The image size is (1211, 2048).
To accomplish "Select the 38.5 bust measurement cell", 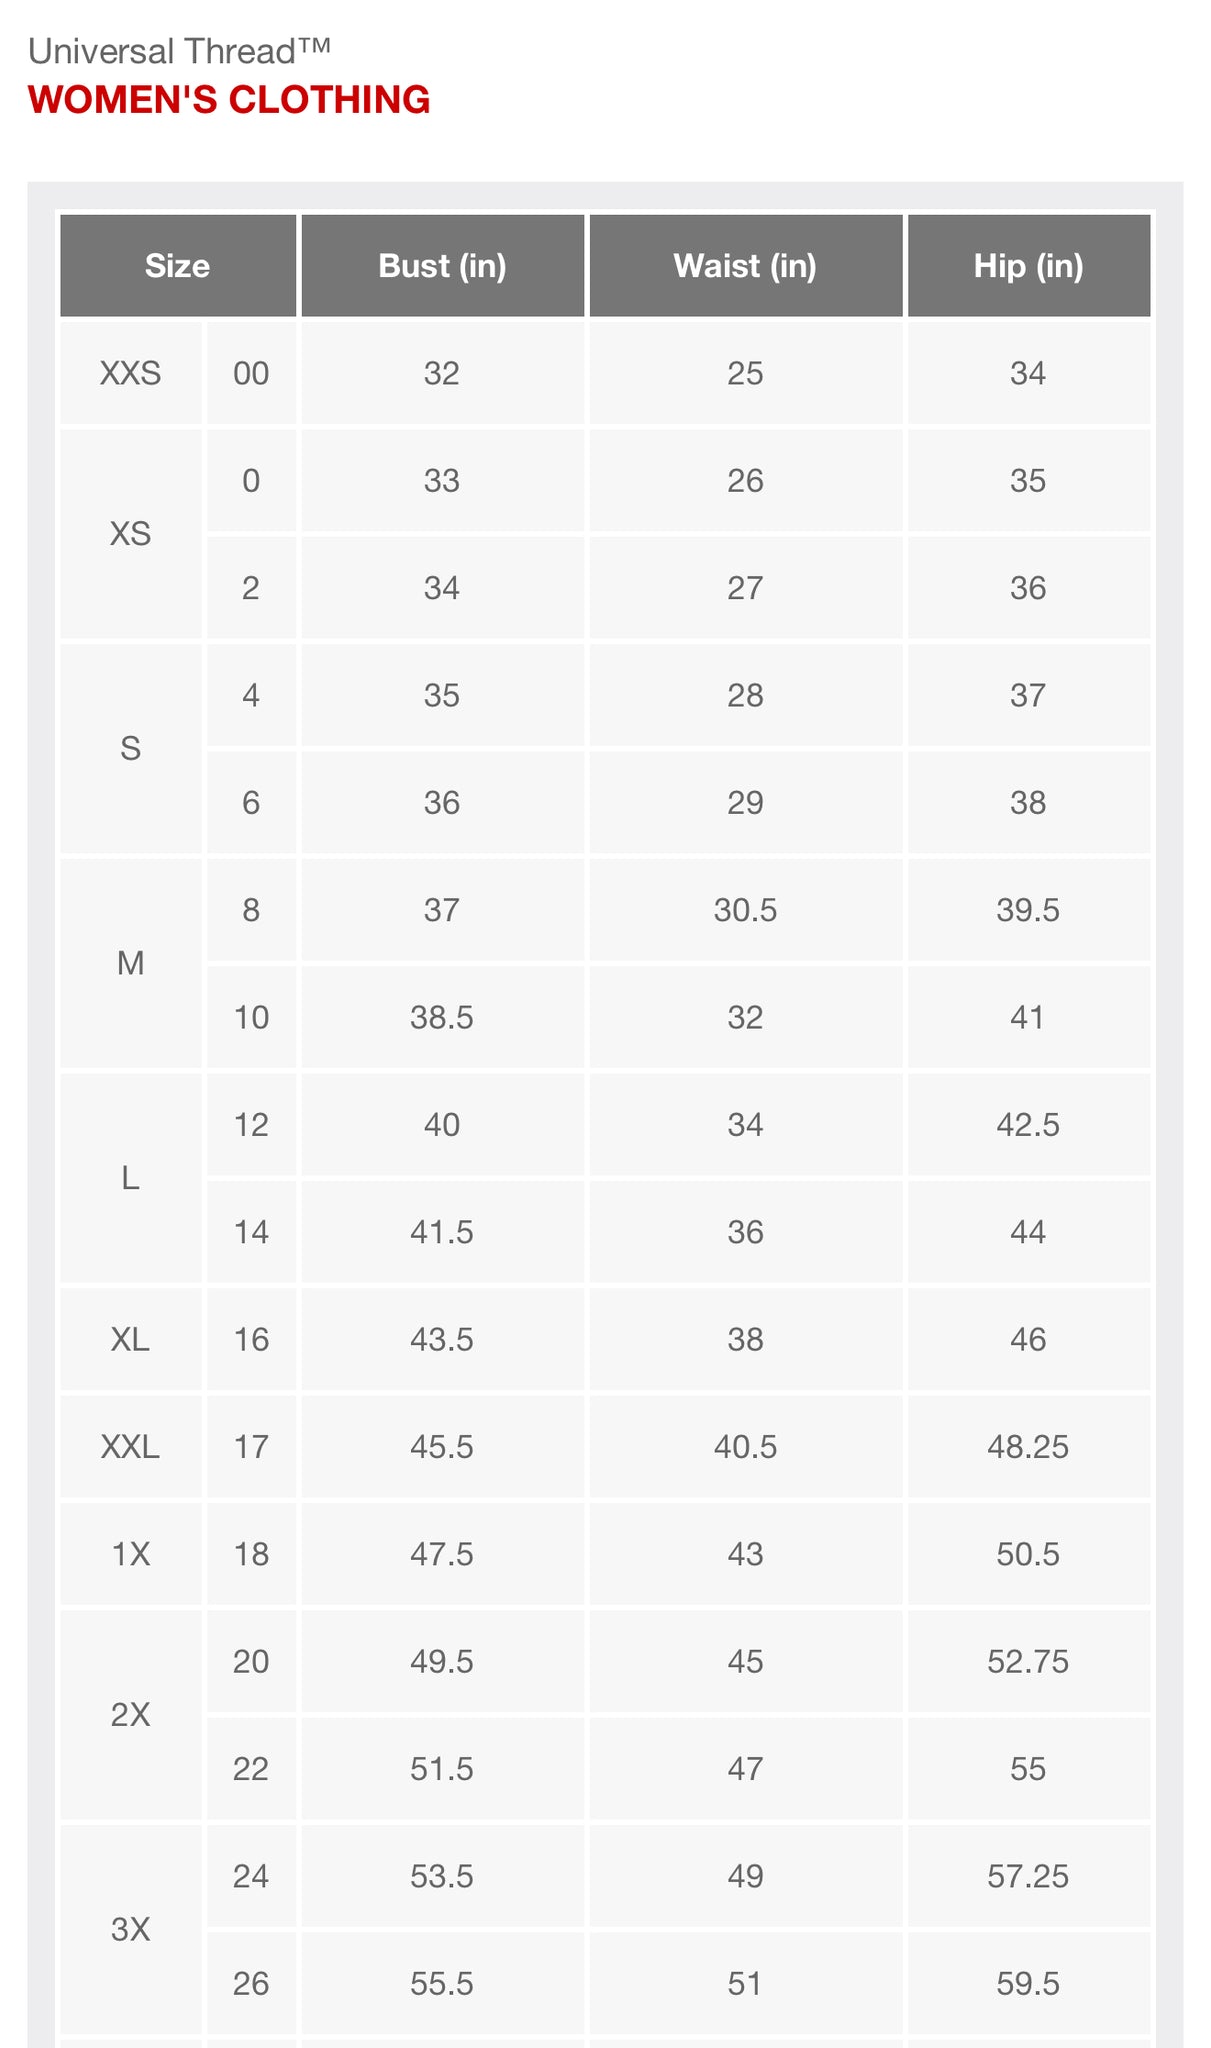I will click(442, 1018).
